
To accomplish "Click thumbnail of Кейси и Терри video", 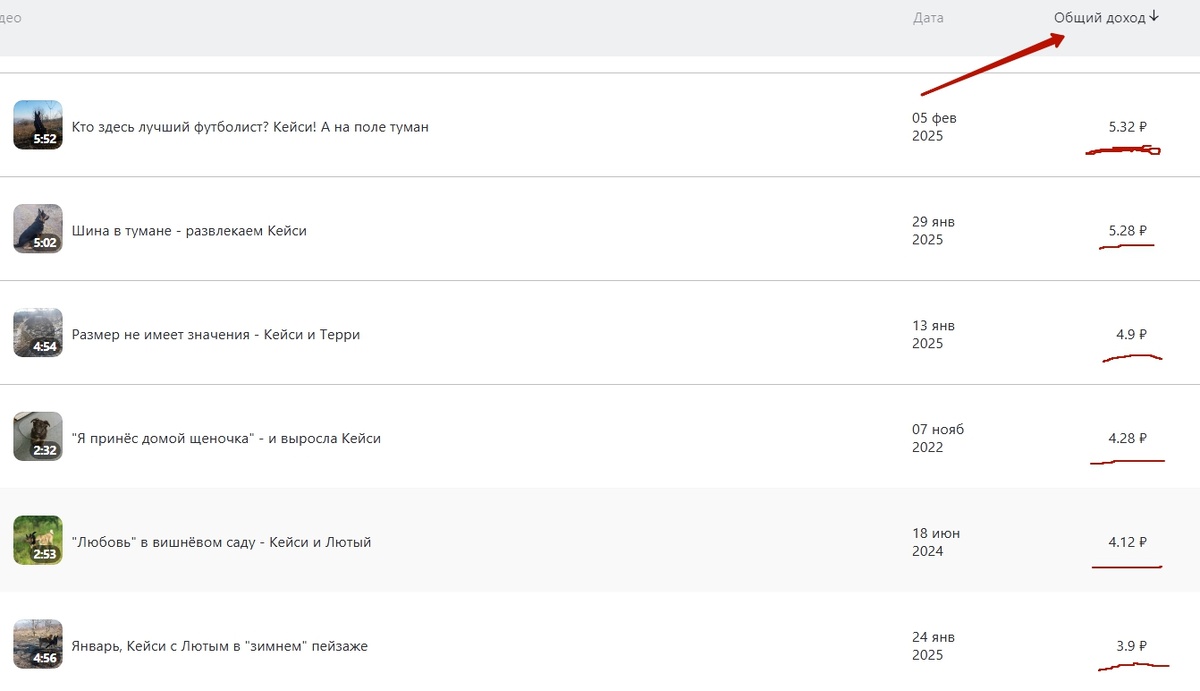I will [38, 333].
